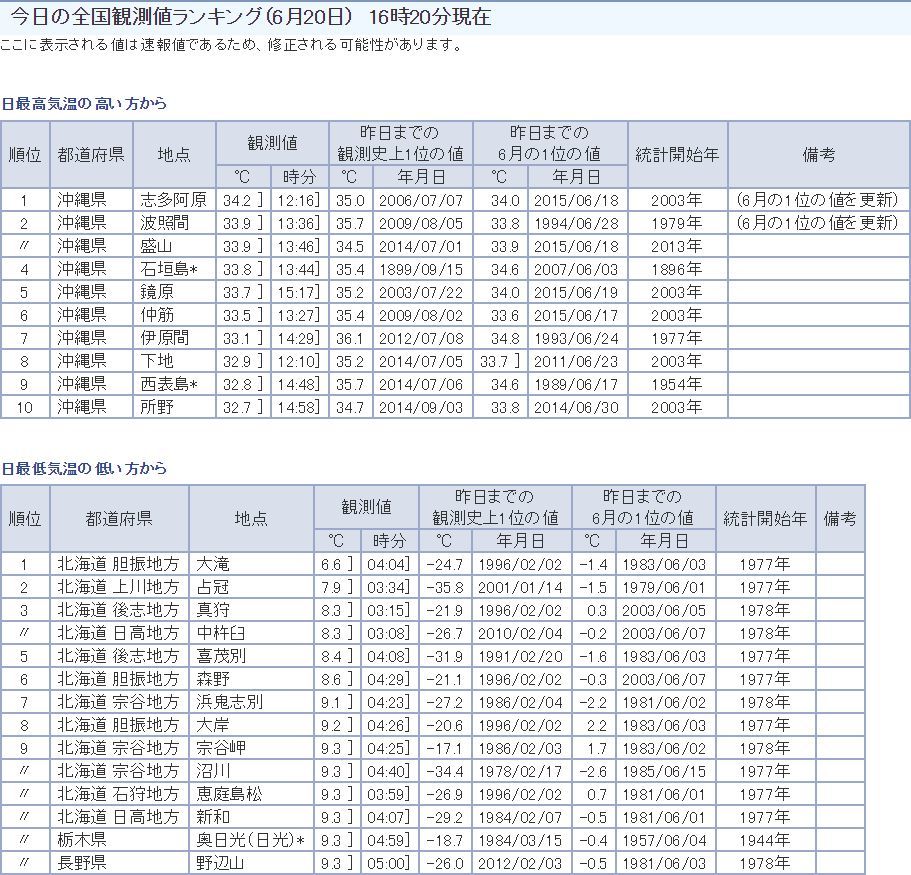Open the 恵庭島松 station entry
The image size is (911, 875).
click(230, 794)
